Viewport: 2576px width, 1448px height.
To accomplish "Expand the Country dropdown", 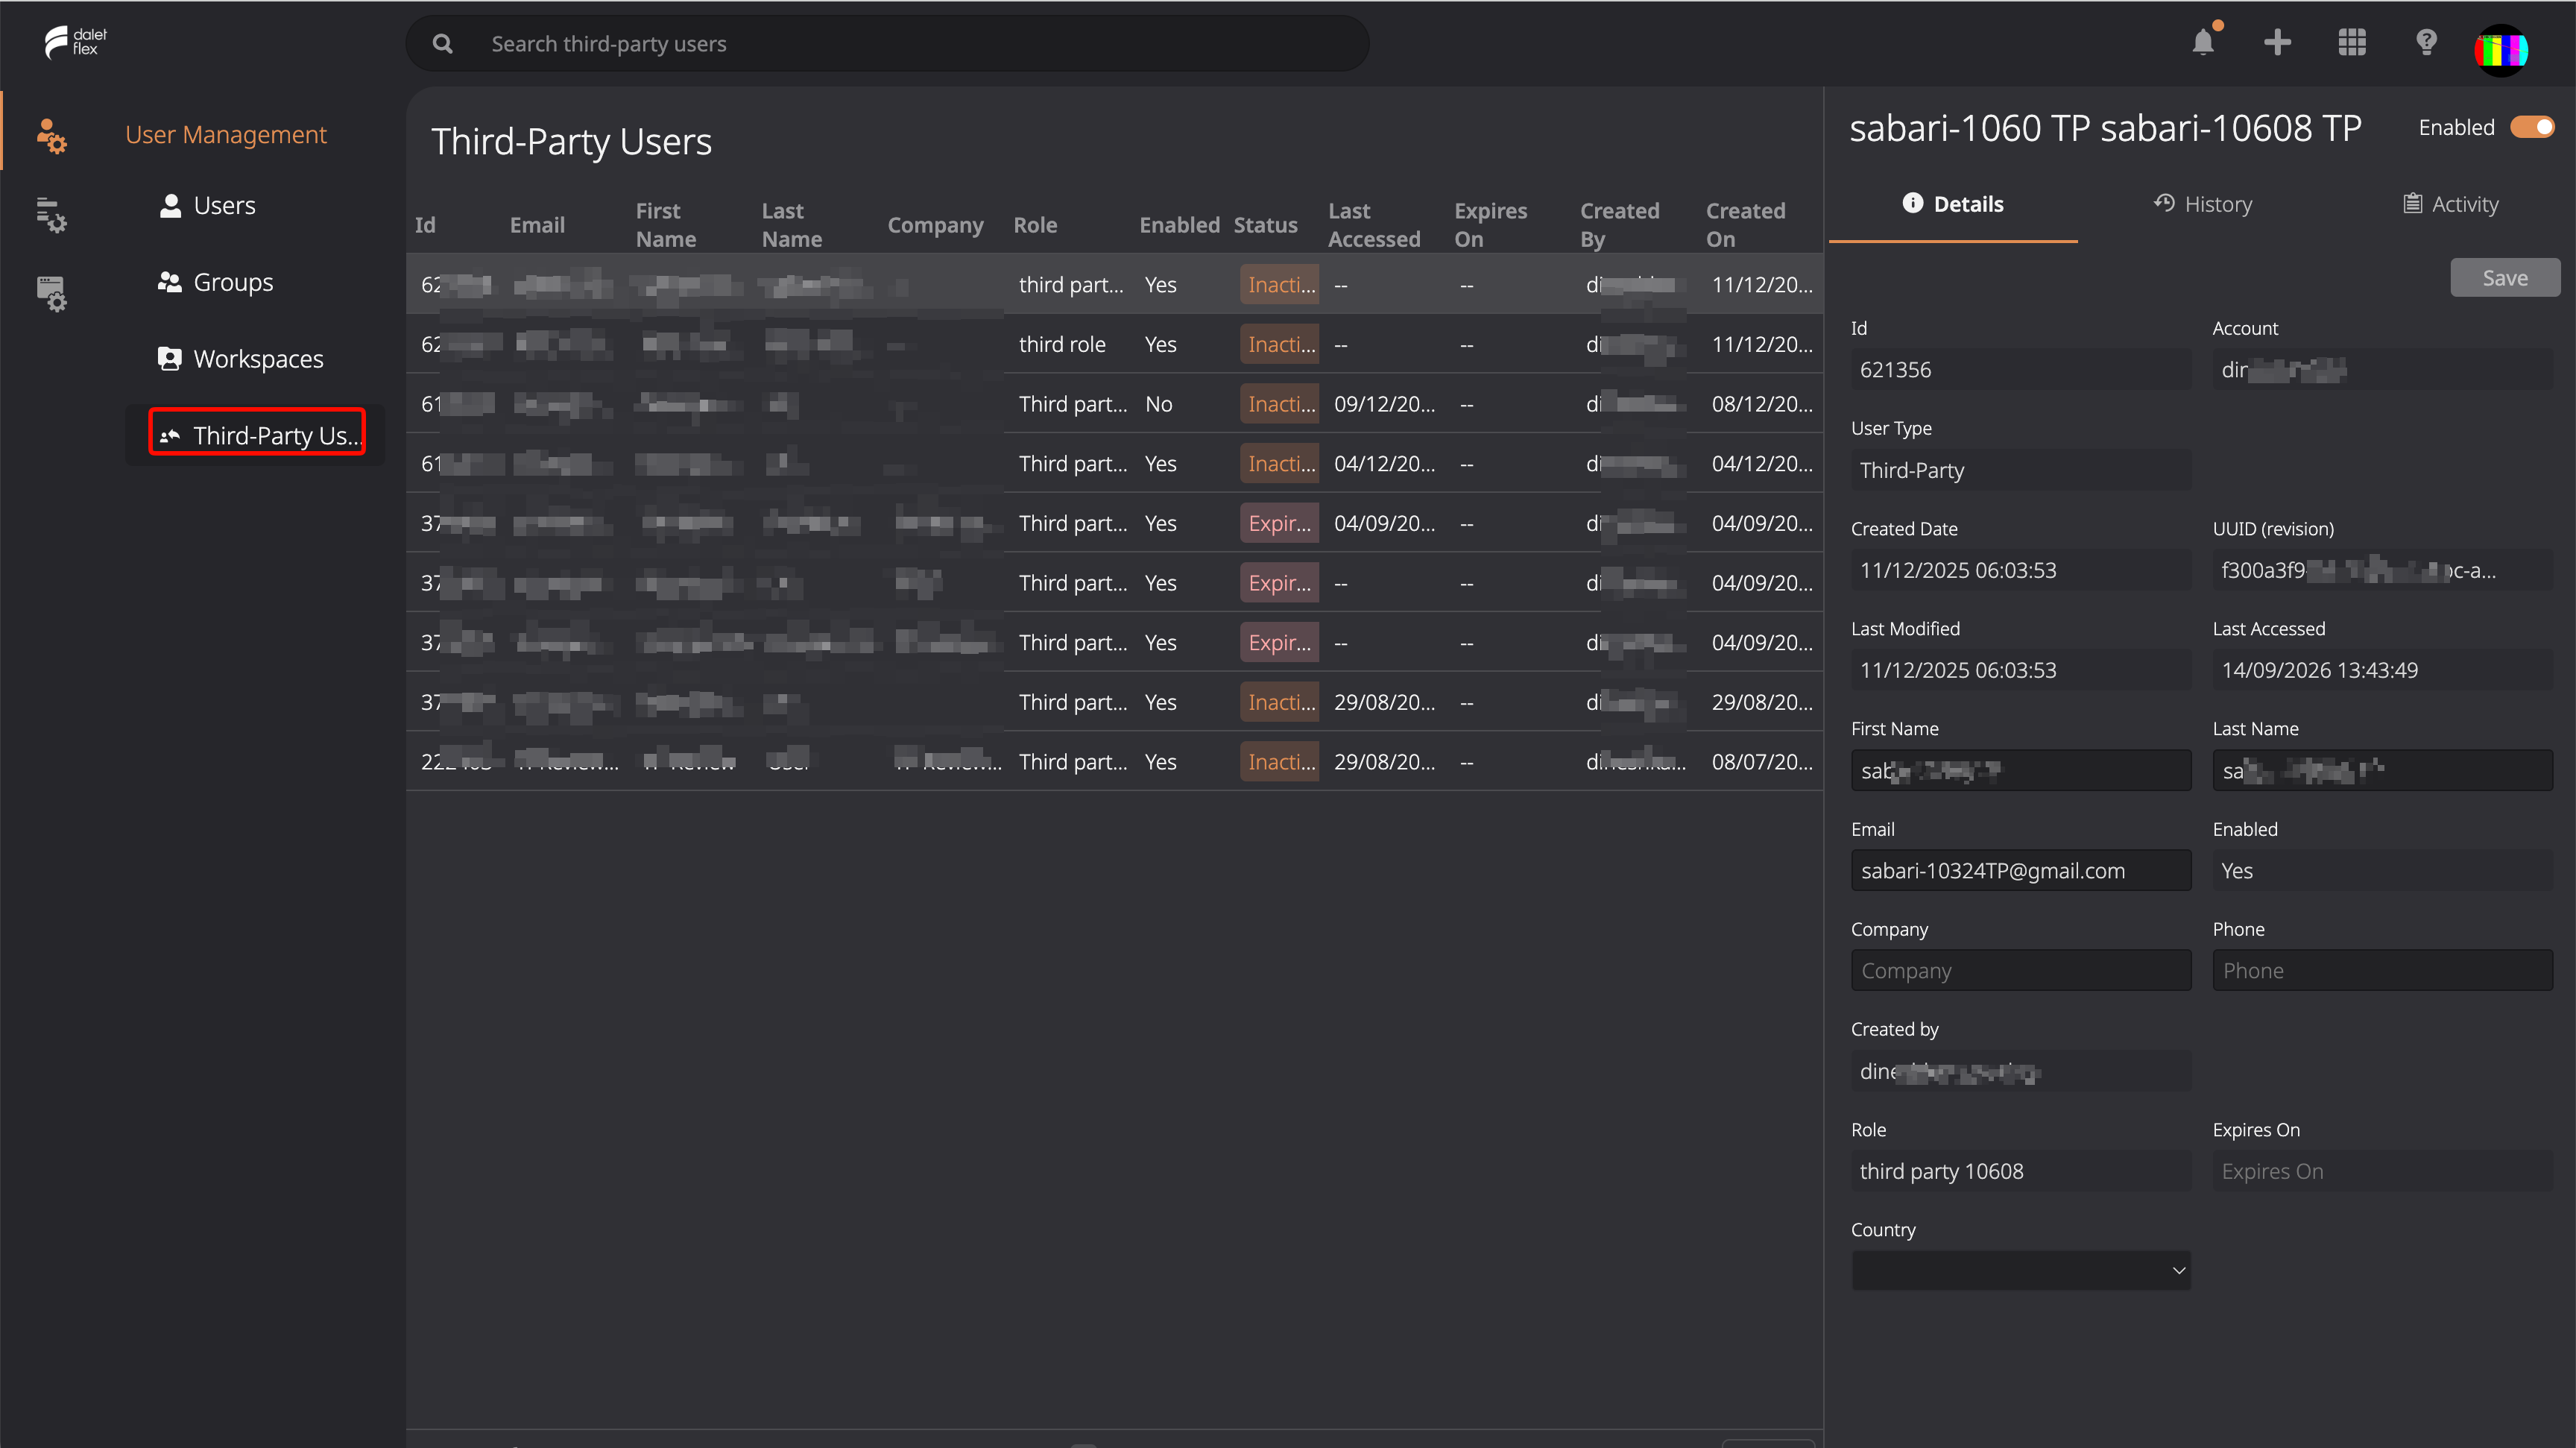I will pyautogui.click(x=2020, y=1270).
